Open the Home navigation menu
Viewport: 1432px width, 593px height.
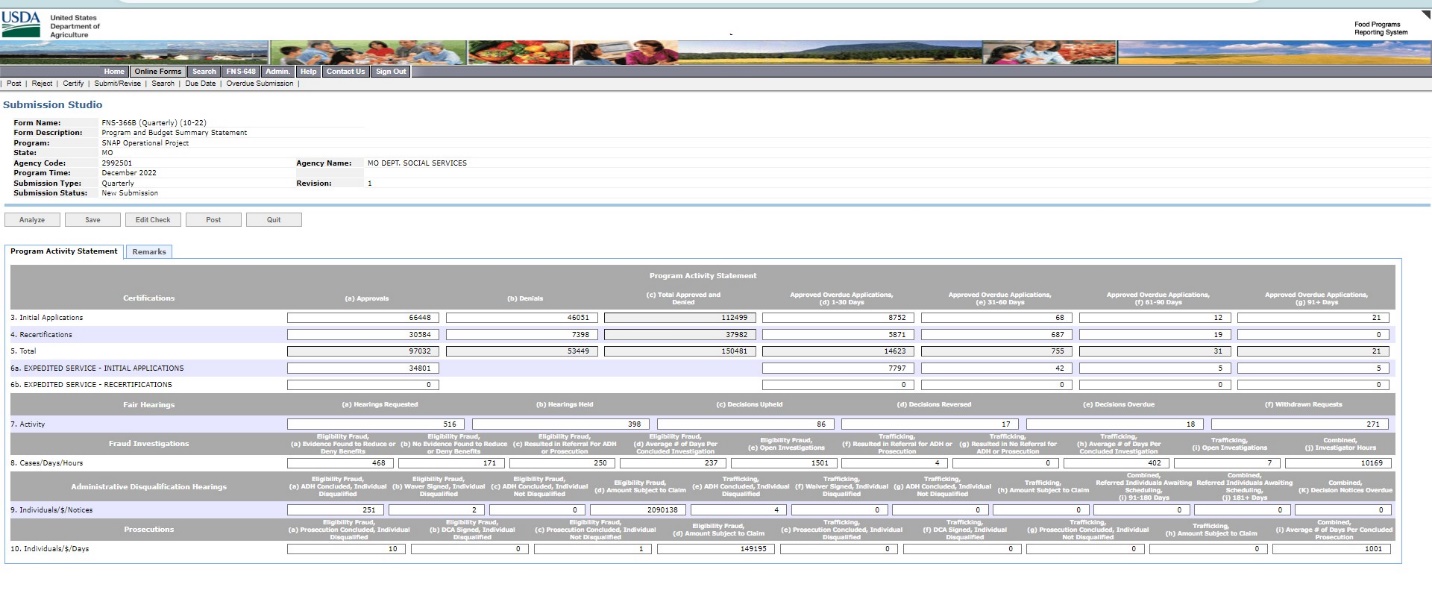[113, 71]
